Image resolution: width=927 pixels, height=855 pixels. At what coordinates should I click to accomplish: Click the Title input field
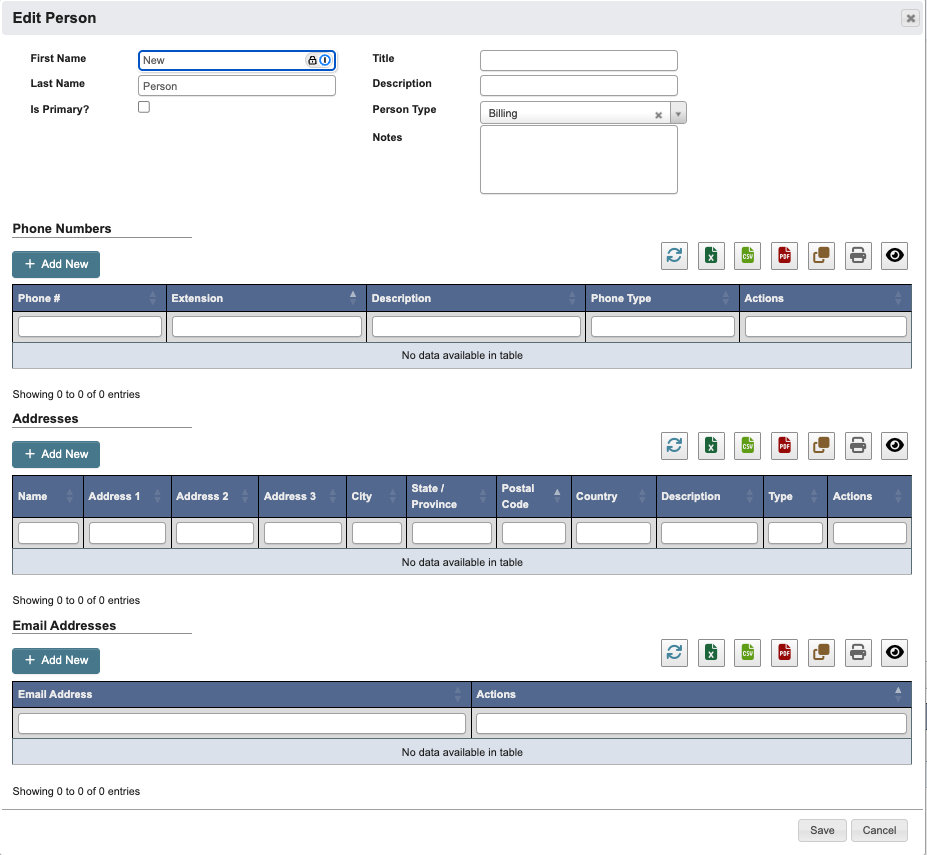click(x=578, y=60)
